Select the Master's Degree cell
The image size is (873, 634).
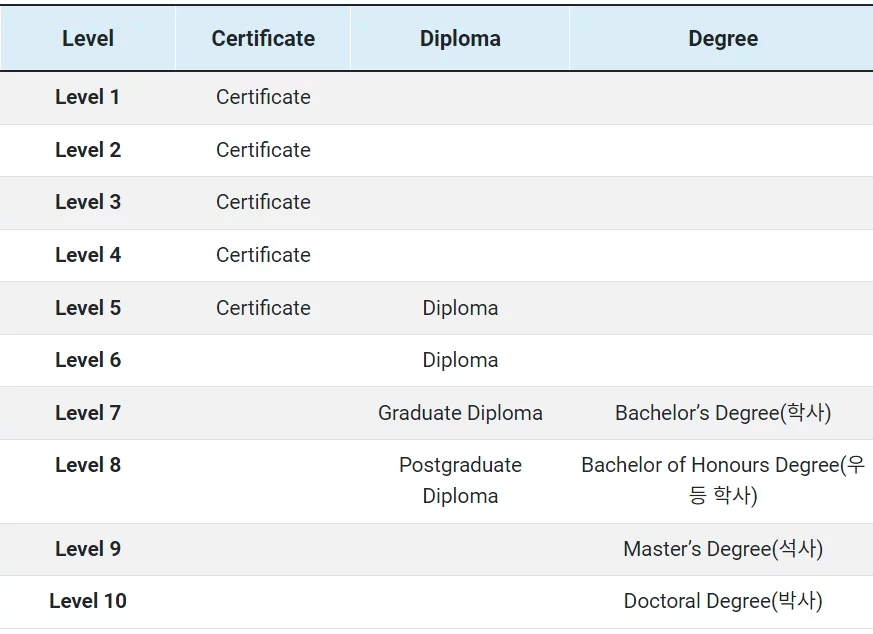pyautogui.click(x=722, y=549)
